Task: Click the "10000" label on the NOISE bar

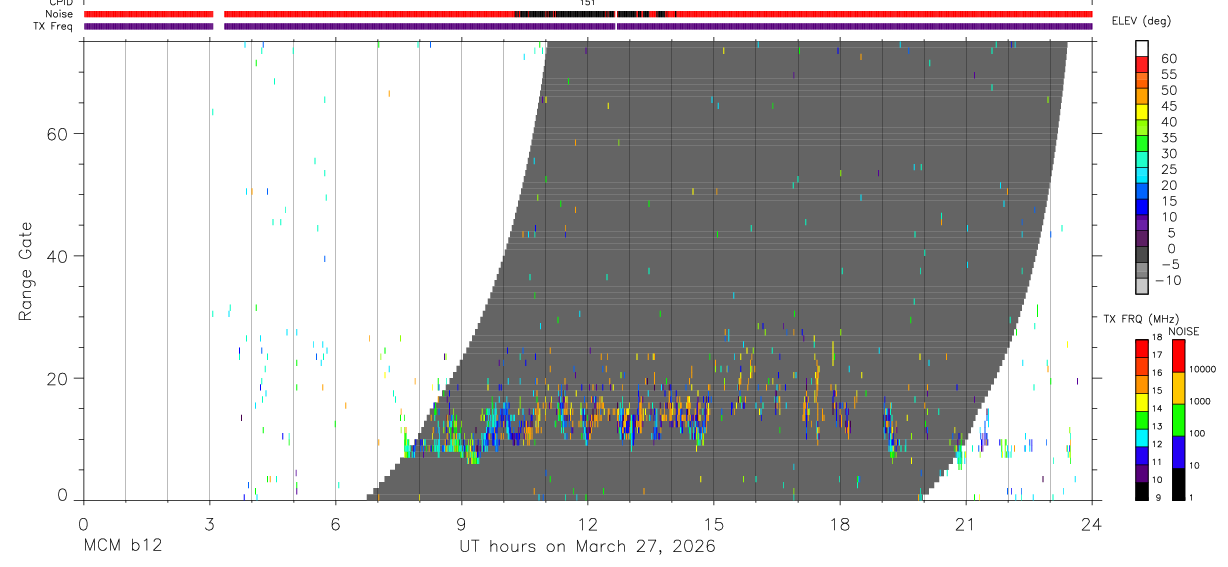Action: coord(1201,370)
